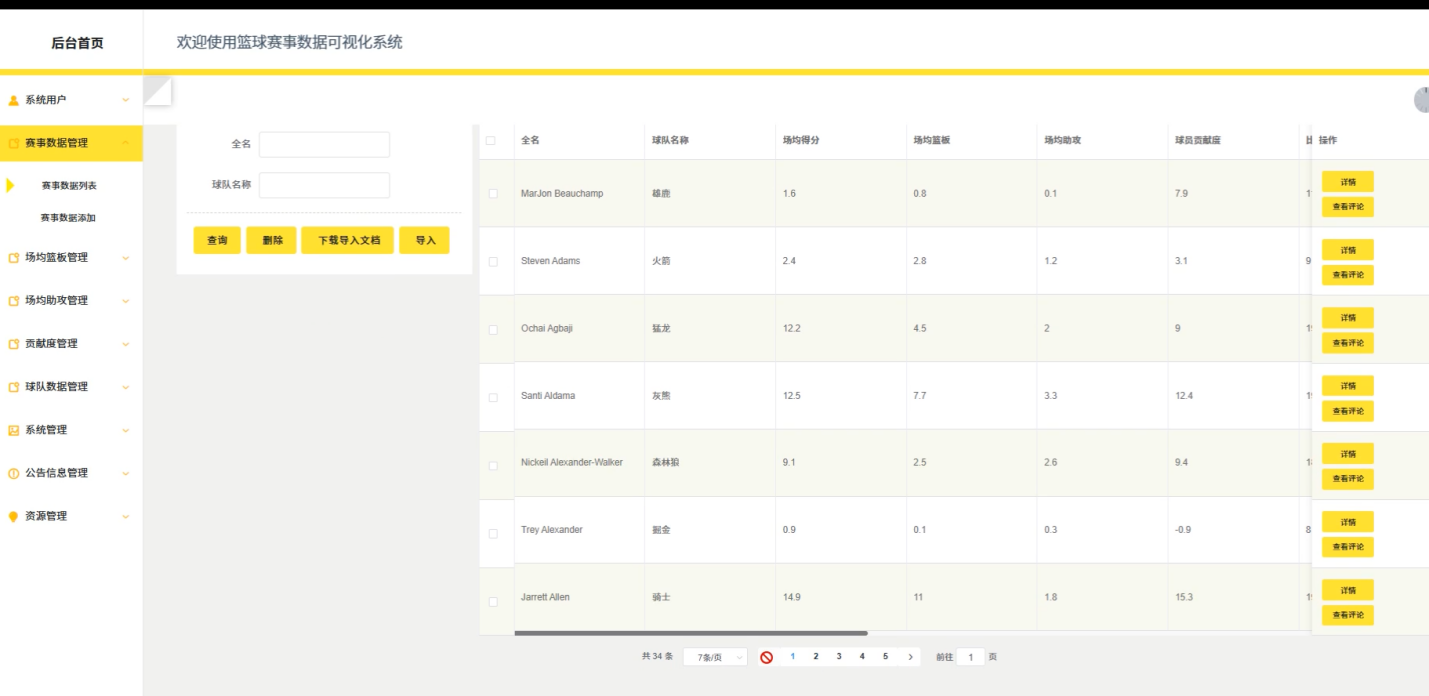Click the 共 34 条 total count text
The width and height of the screenshot is (1429, 696).
coord(657,657)
